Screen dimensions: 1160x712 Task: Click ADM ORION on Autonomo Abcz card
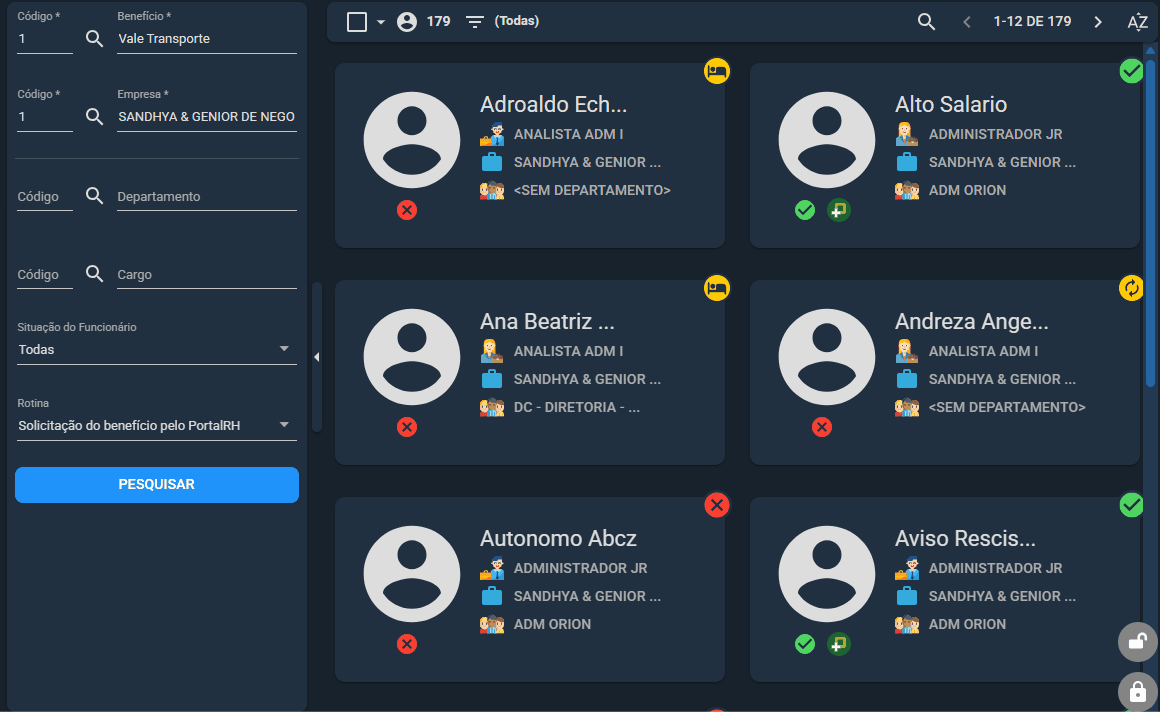coord(553,624)
